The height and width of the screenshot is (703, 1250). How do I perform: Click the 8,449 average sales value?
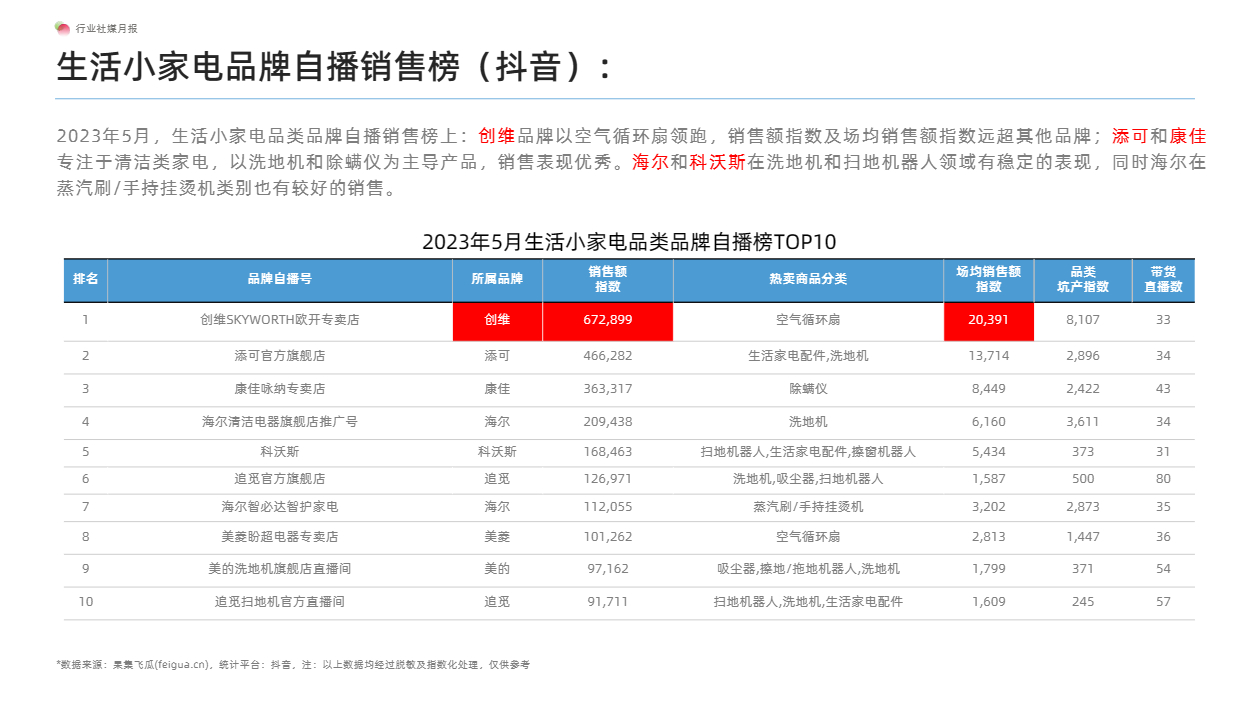988,389
